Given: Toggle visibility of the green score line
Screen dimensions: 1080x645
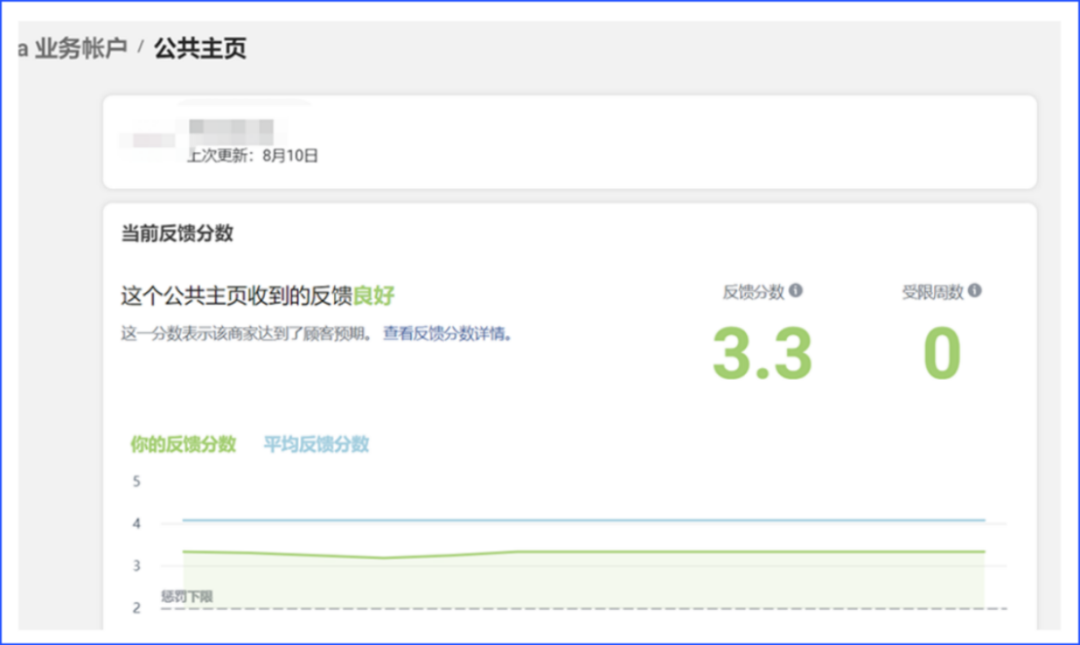Looking at the screenshot, I should 181,443.
